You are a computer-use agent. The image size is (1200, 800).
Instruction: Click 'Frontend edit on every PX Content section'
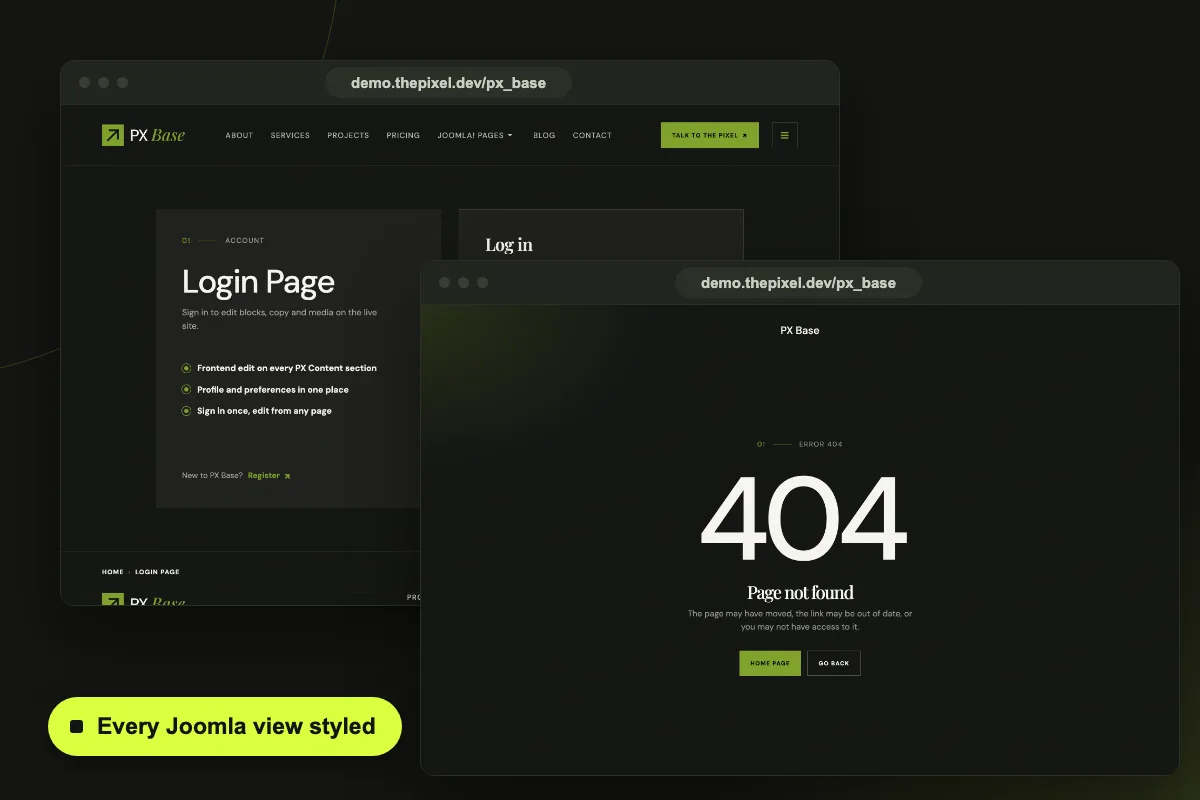(287, 368)
